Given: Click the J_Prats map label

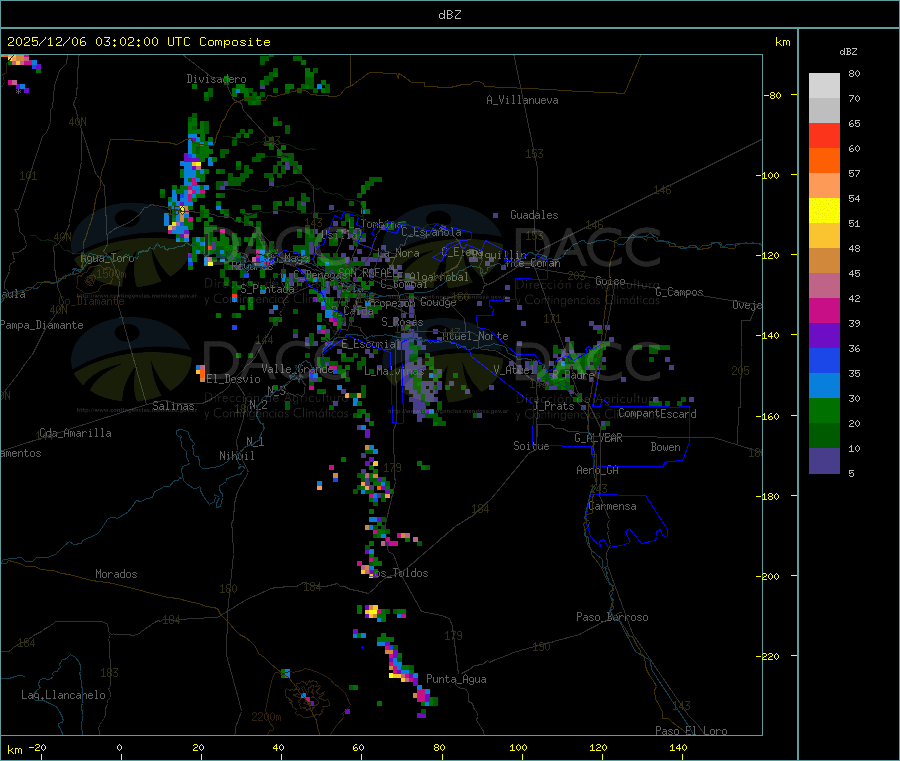Looking at the screenshot, I should [x=554, y=406].
